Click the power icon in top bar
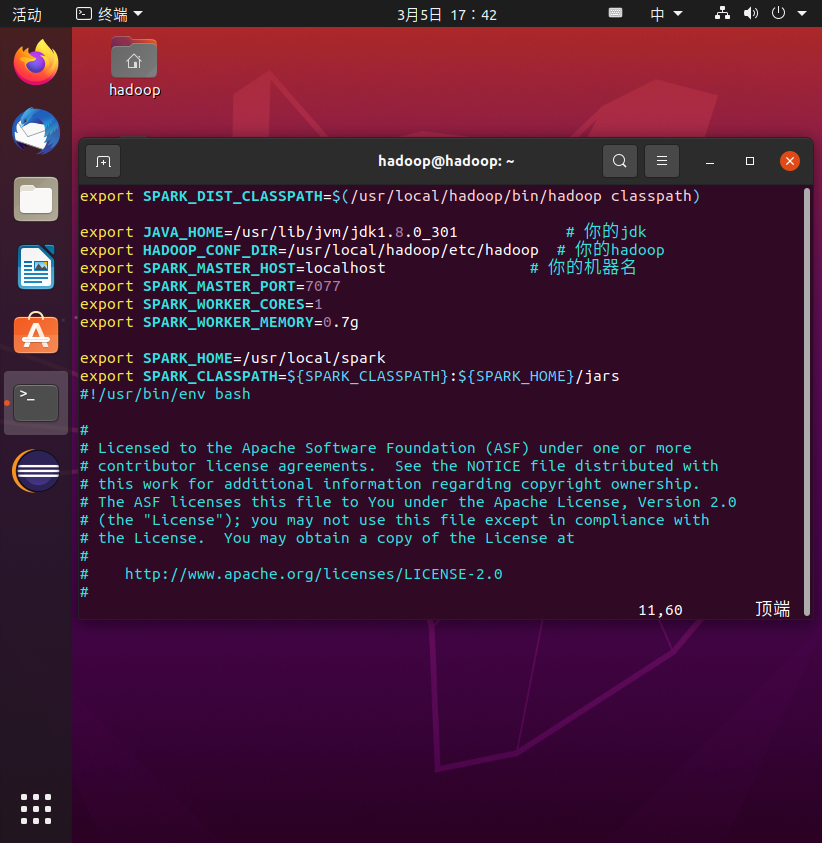Screen dimensions: 822x843 [778, 13]
